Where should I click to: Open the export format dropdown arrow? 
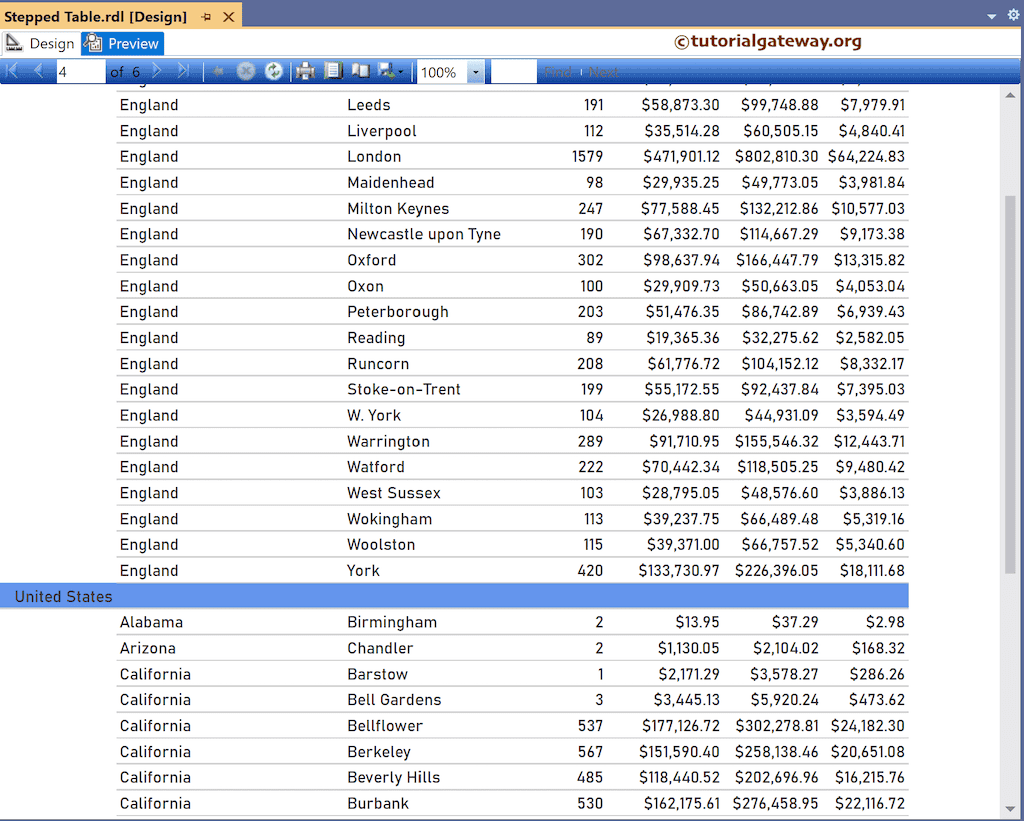coord(401,71)
